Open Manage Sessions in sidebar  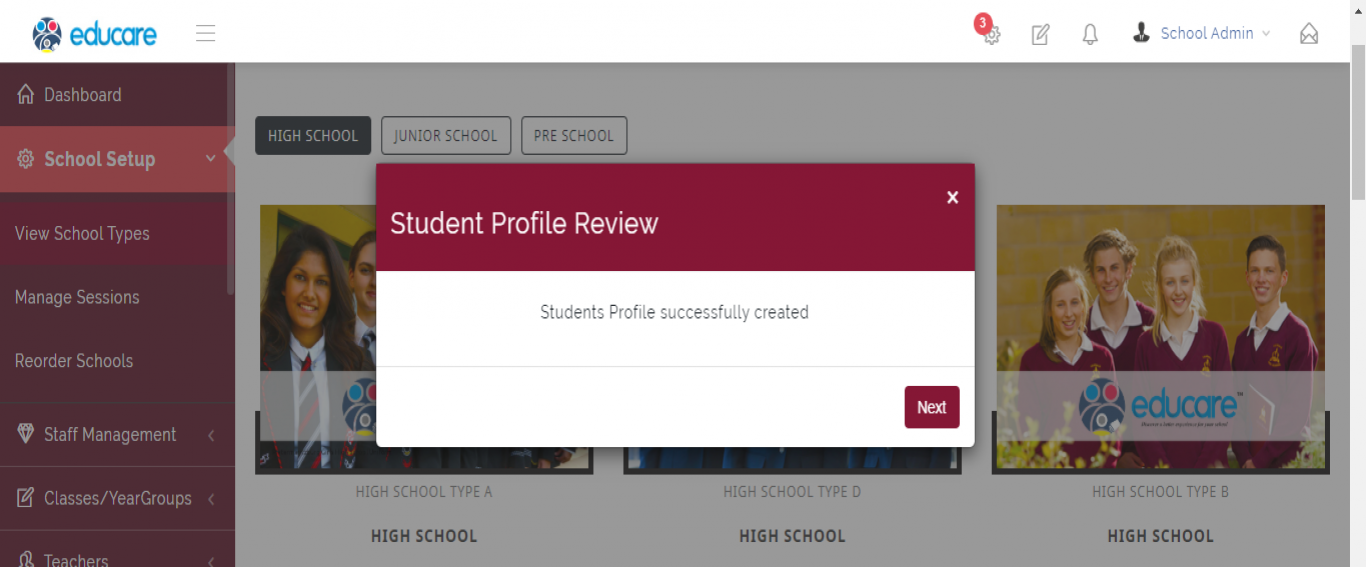pyautogui.click(x=77, y=297)
